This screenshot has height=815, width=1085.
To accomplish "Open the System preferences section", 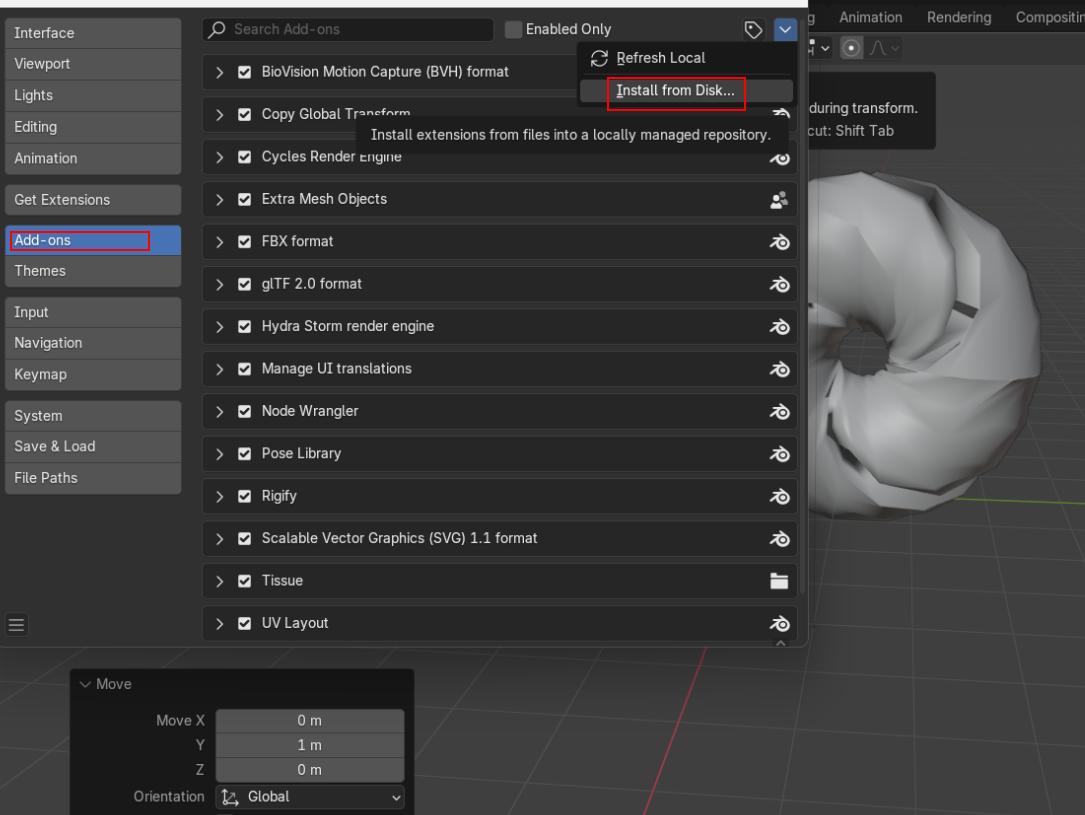I will pos(93,416).
